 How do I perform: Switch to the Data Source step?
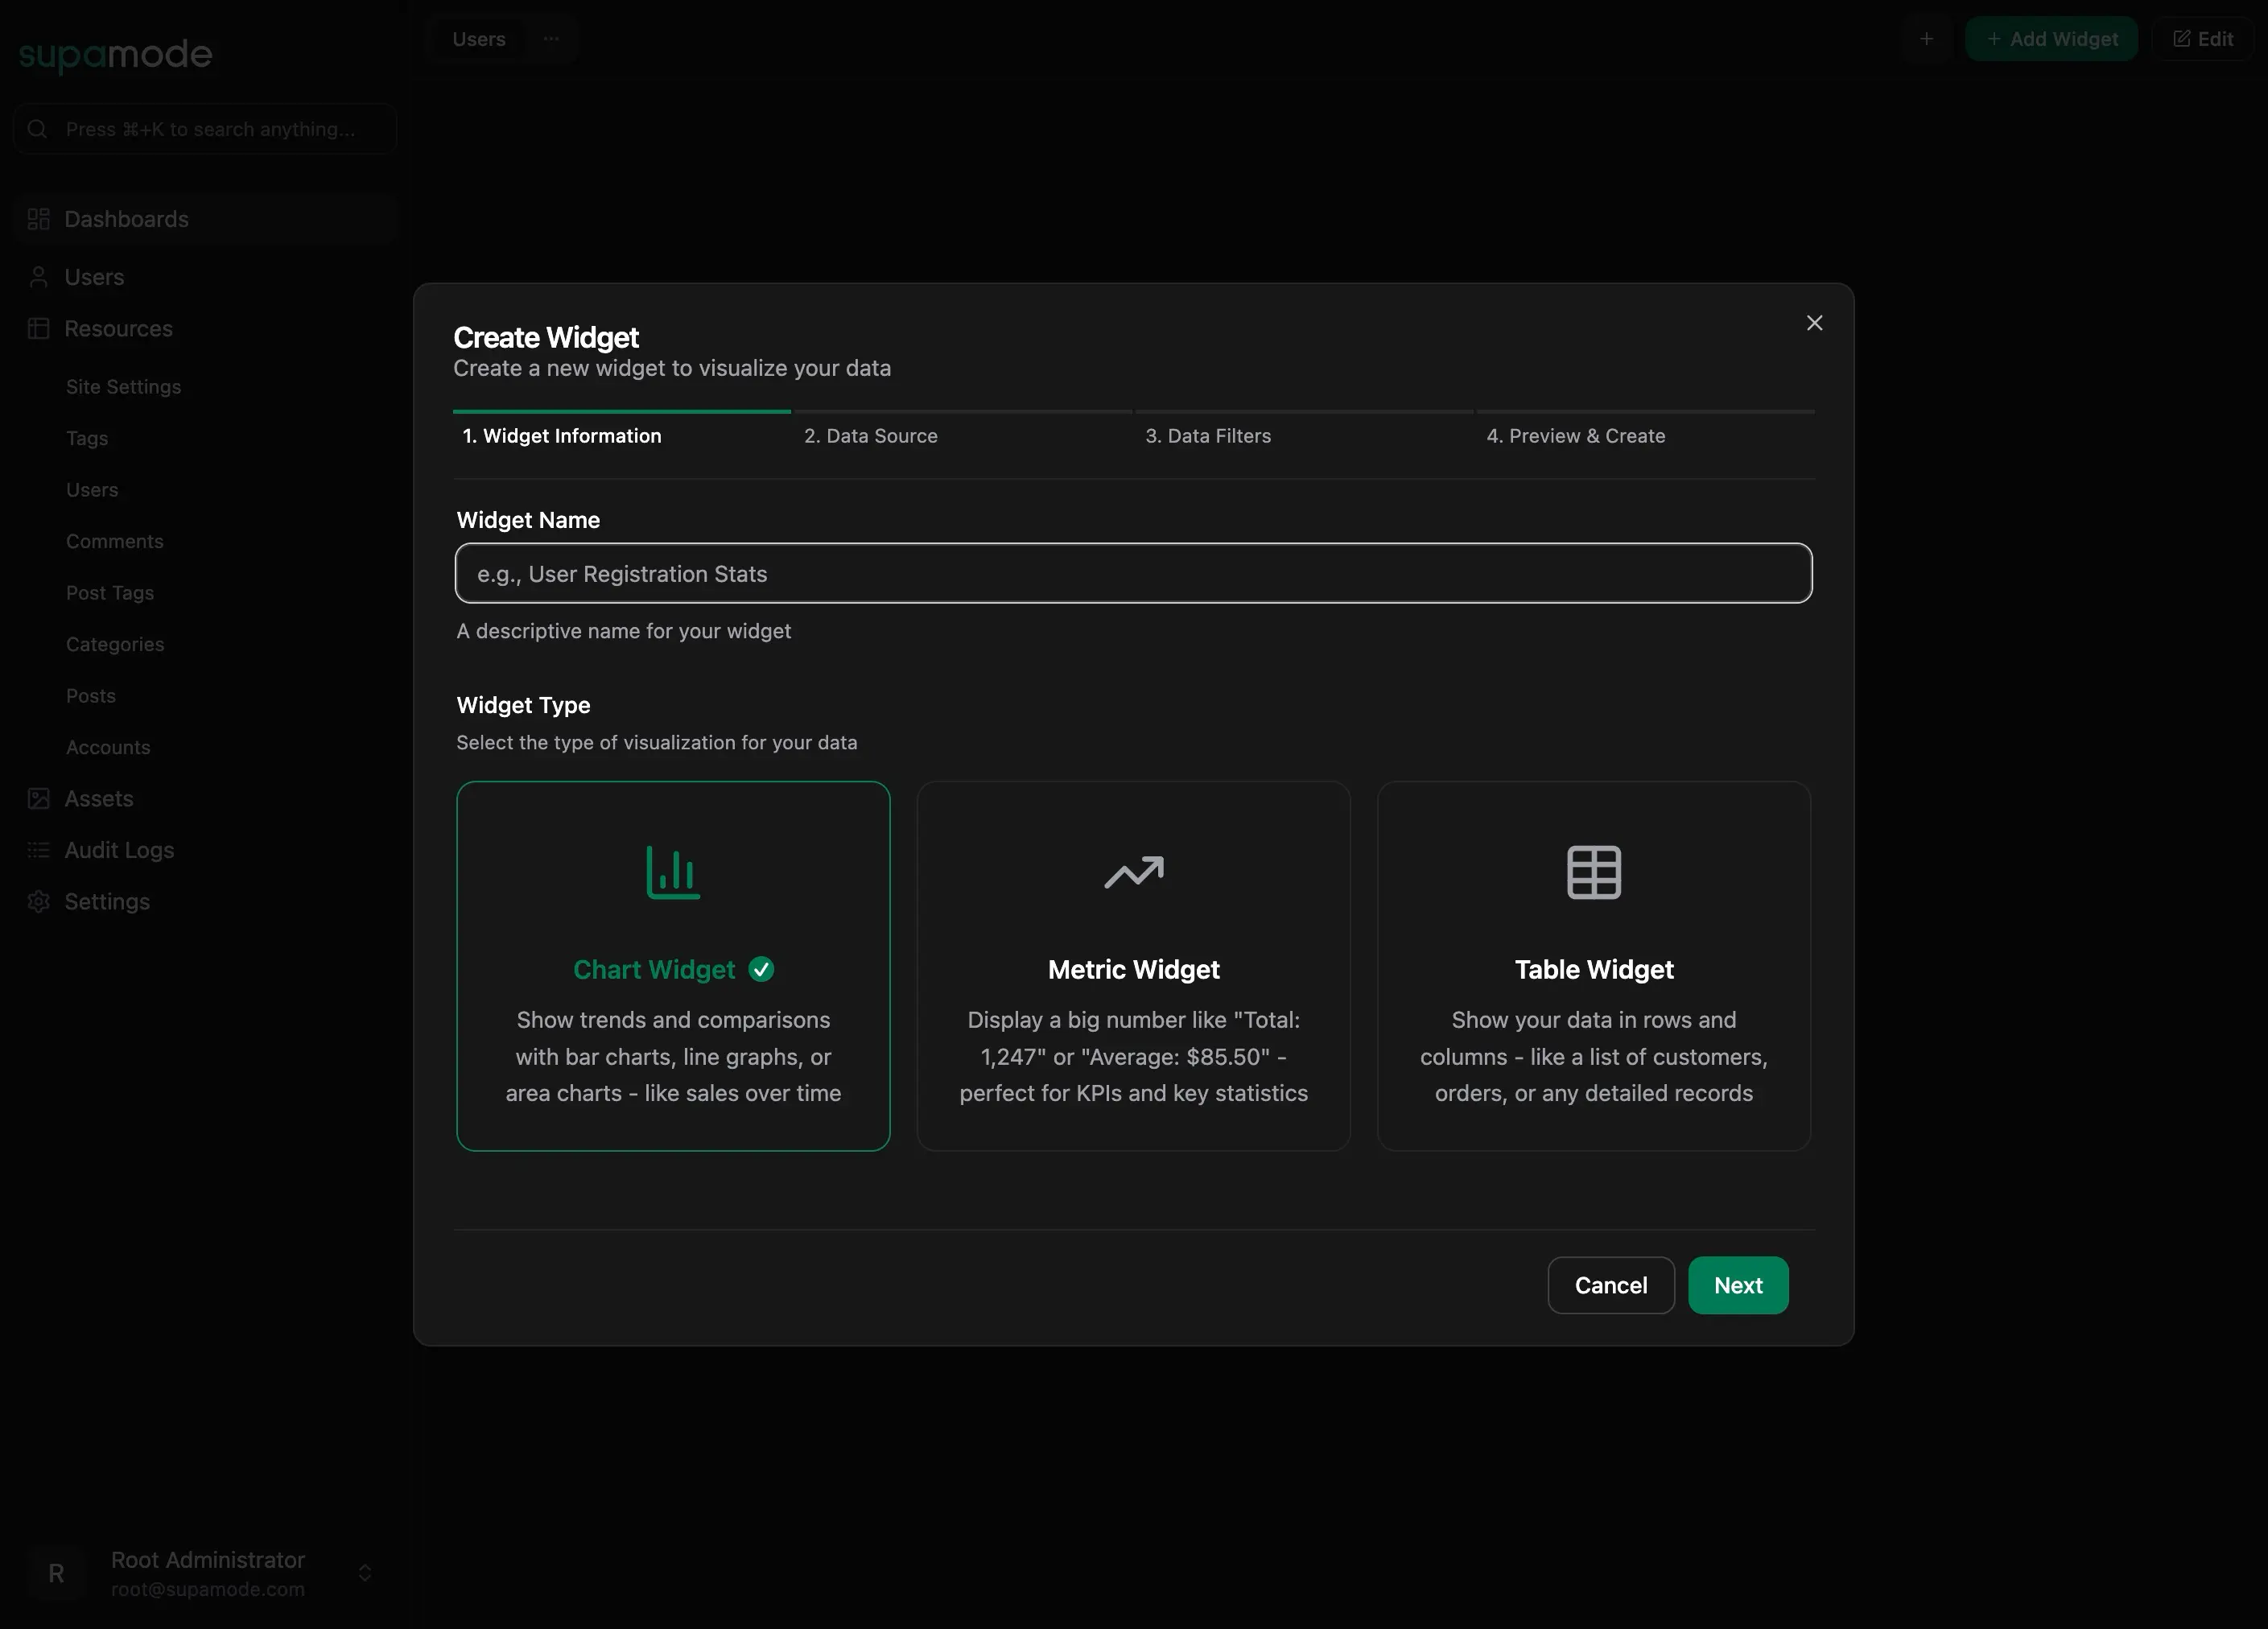coord(870,436)
